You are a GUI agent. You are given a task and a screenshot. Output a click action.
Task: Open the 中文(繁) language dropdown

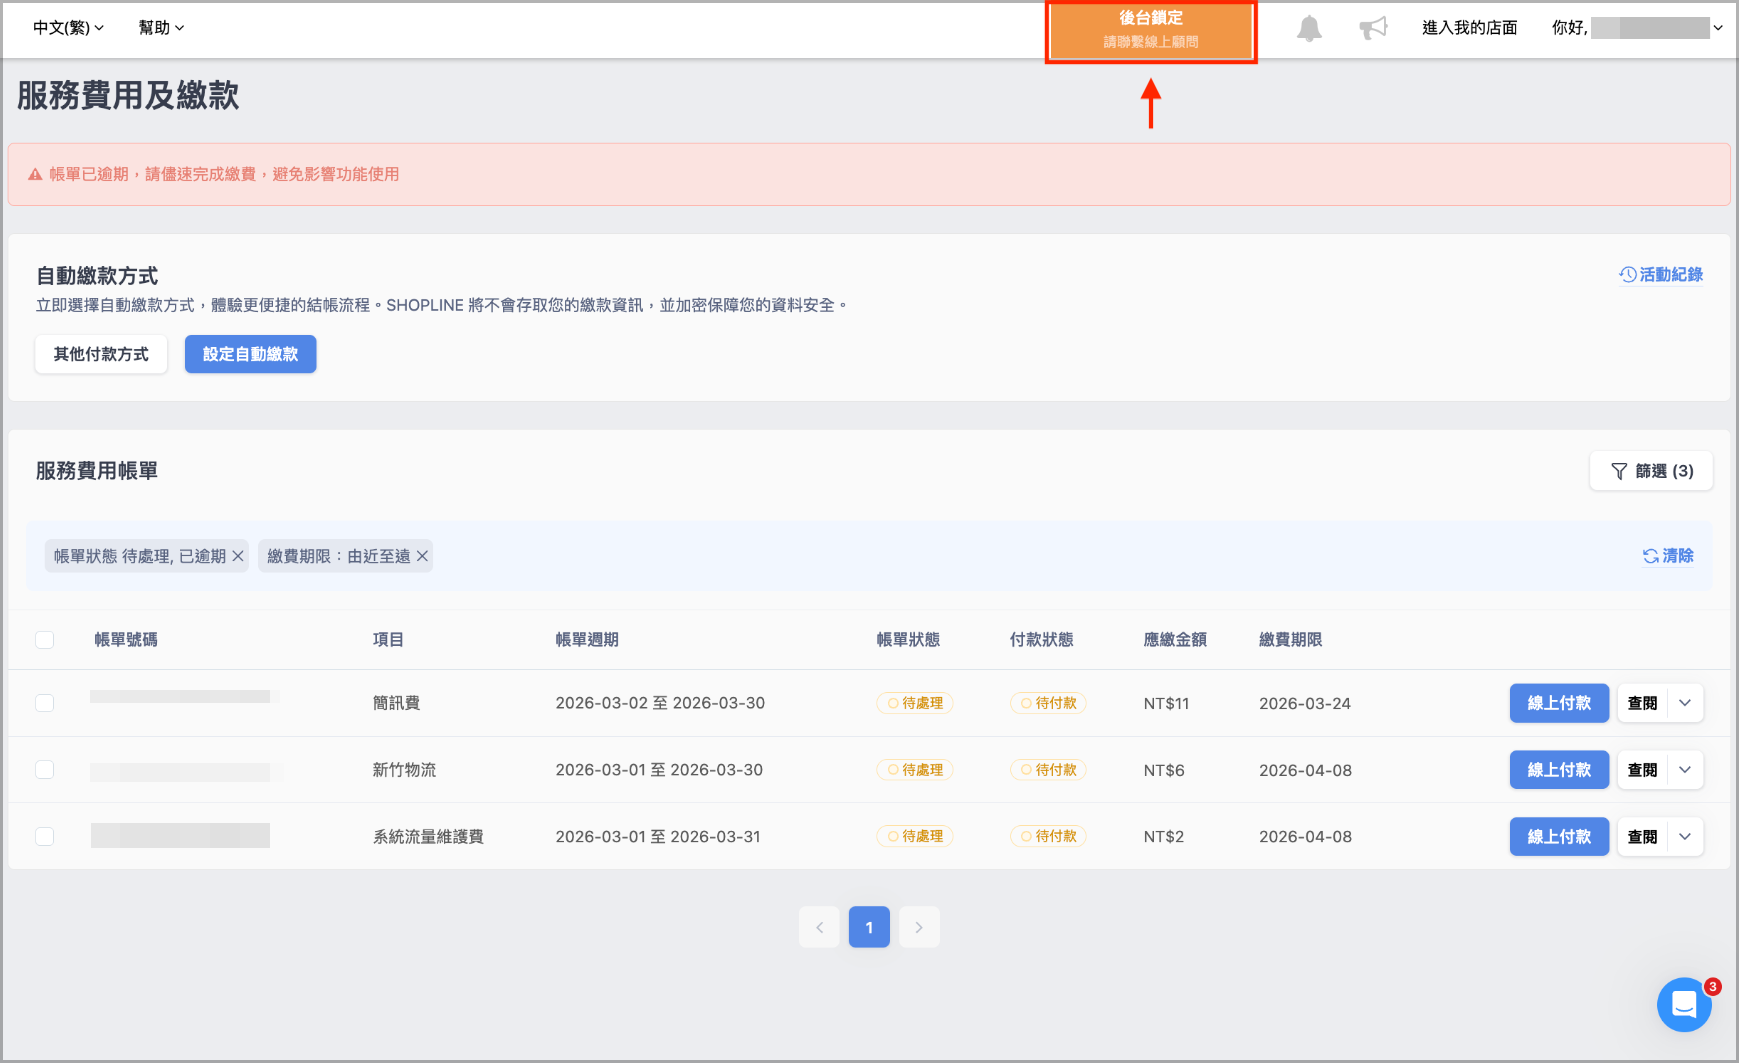68,28
